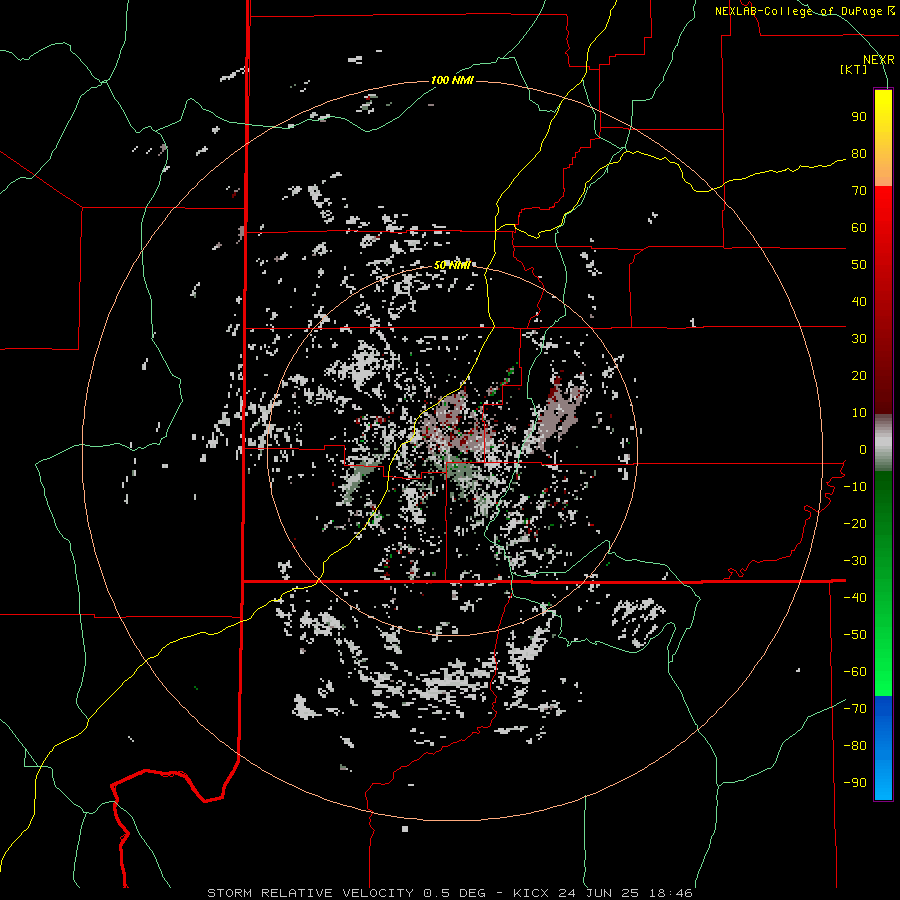Screen dimensions: 900x900
Task: Click the 0.5 DEG elevation text in caption
Action: pos(454,893)
